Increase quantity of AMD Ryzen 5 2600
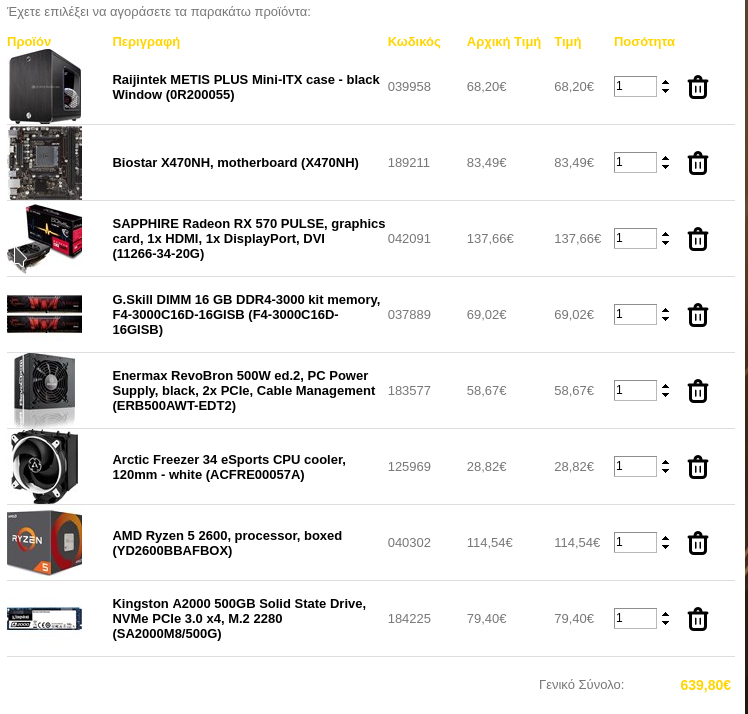The width and height of the screenshot is (748, 714). [x=665, y=538]
